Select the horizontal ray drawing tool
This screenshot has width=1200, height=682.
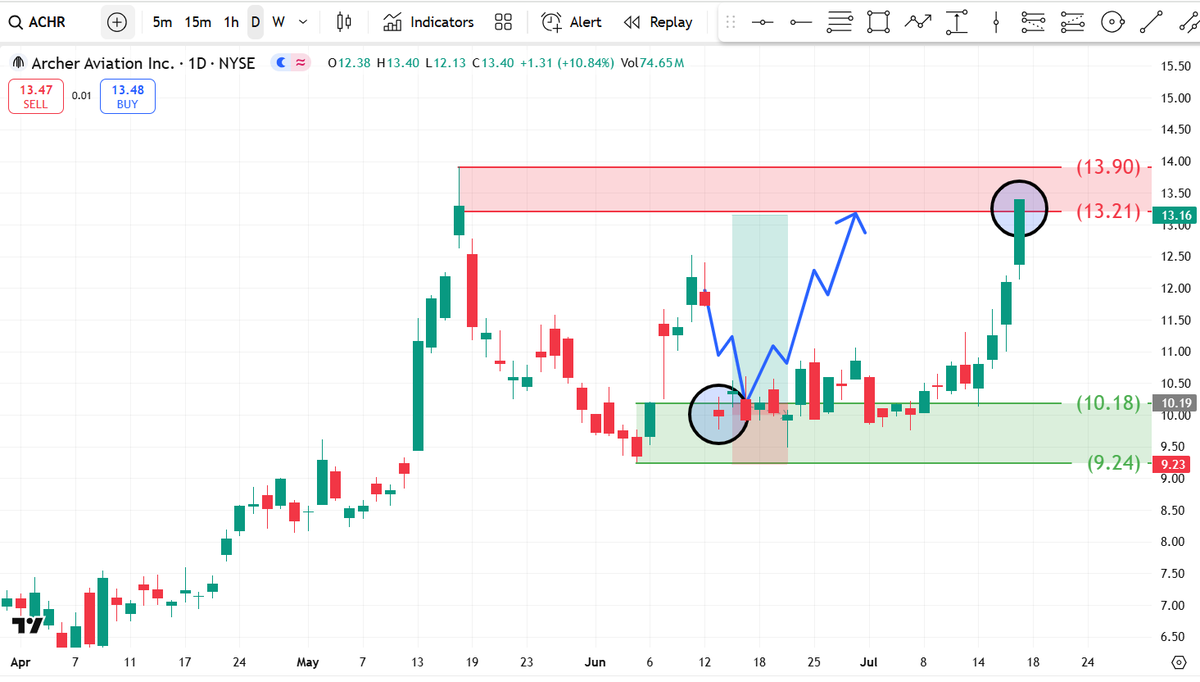(801, 22)
